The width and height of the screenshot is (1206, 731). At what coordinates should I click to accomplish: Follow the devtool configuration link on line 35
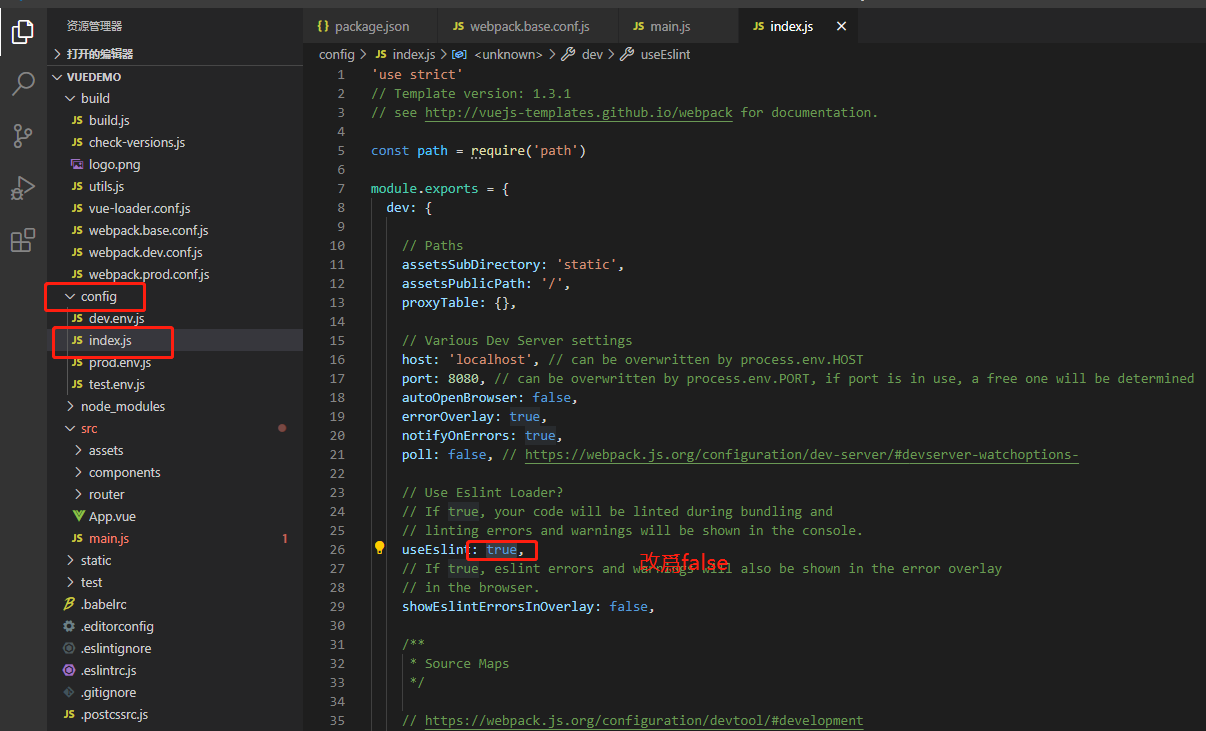pos(644,720)
